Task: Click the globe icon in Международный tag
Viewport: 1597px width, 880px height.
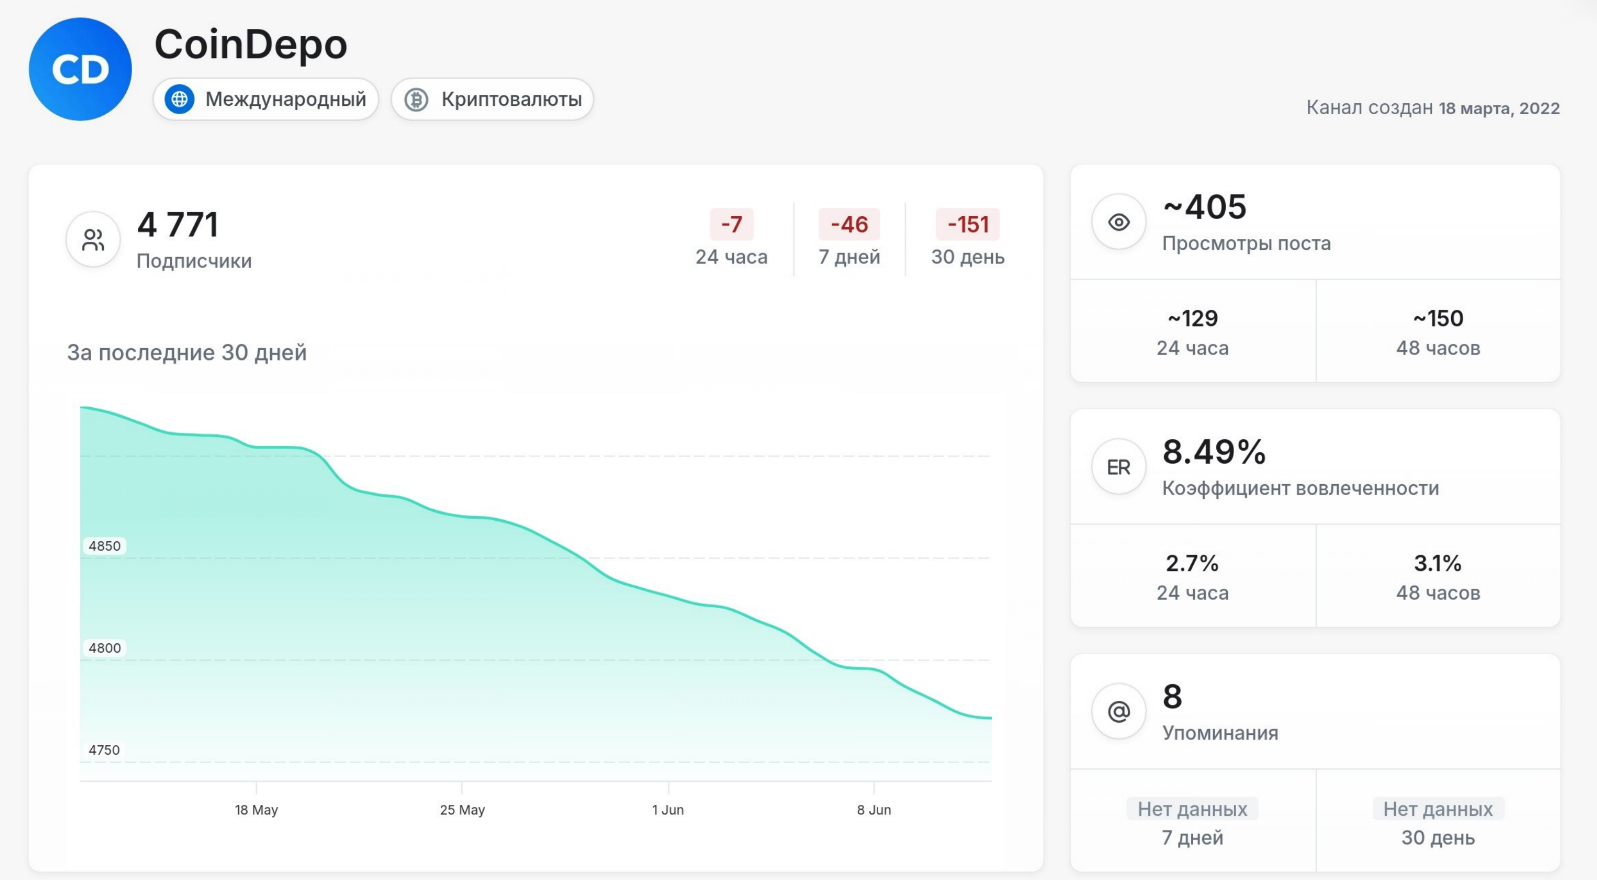Action: (x=179, y=99)
